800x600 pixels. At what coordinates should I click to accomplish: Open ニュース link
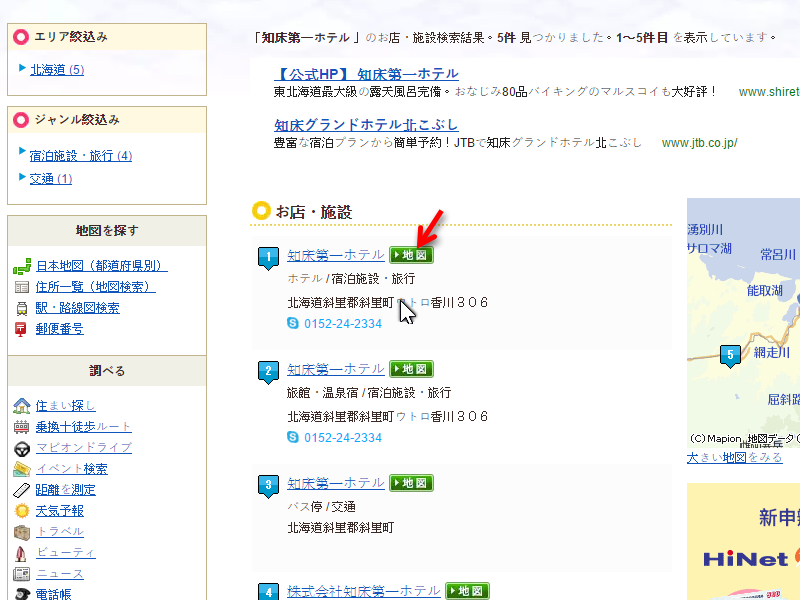coord(60,574)
